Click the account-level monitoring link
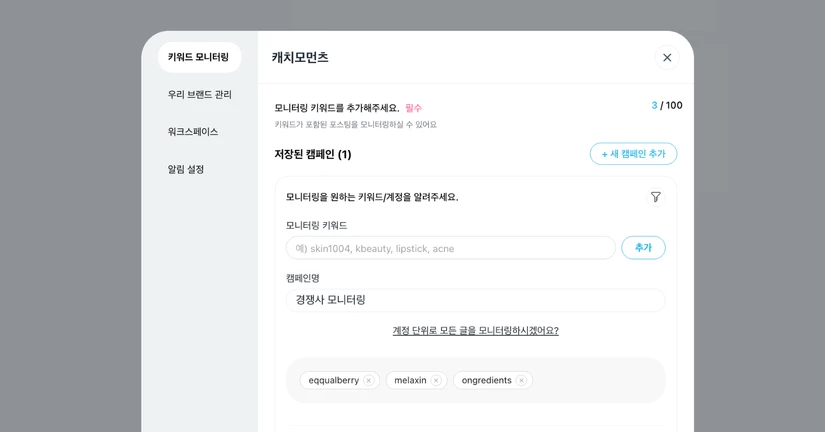825x432 pixels. (x=475, y=331)
